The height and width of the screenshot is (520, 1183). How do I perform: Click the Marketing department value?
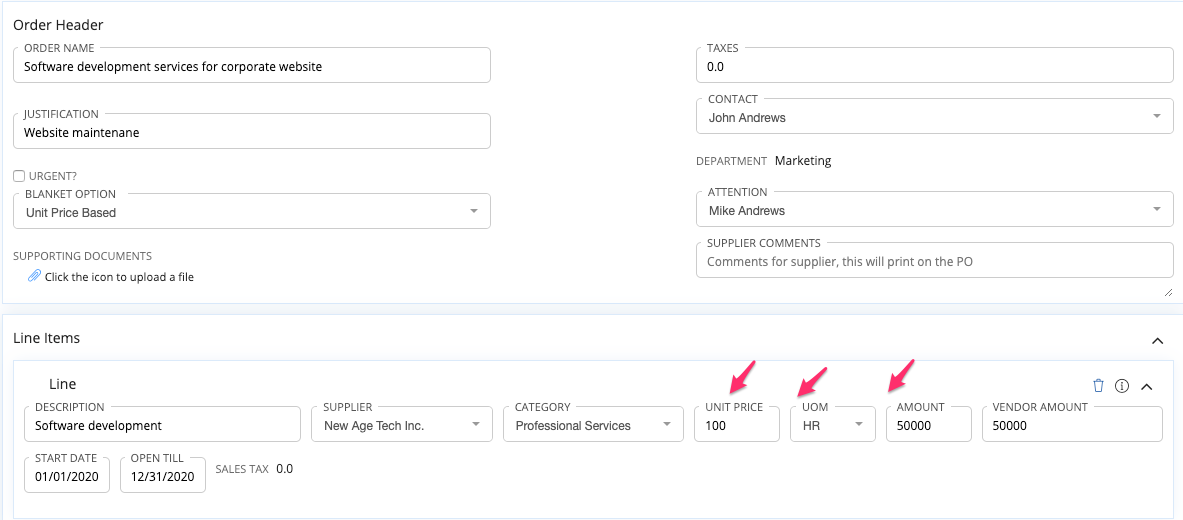click(803, 160)
